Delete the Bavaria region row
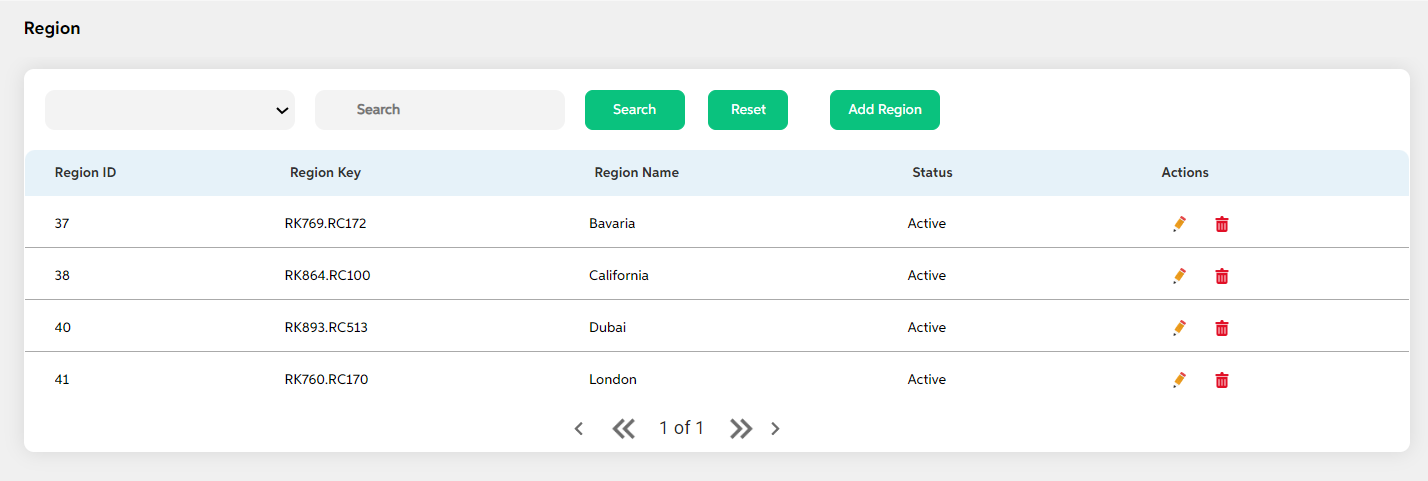 point(1222,224)
